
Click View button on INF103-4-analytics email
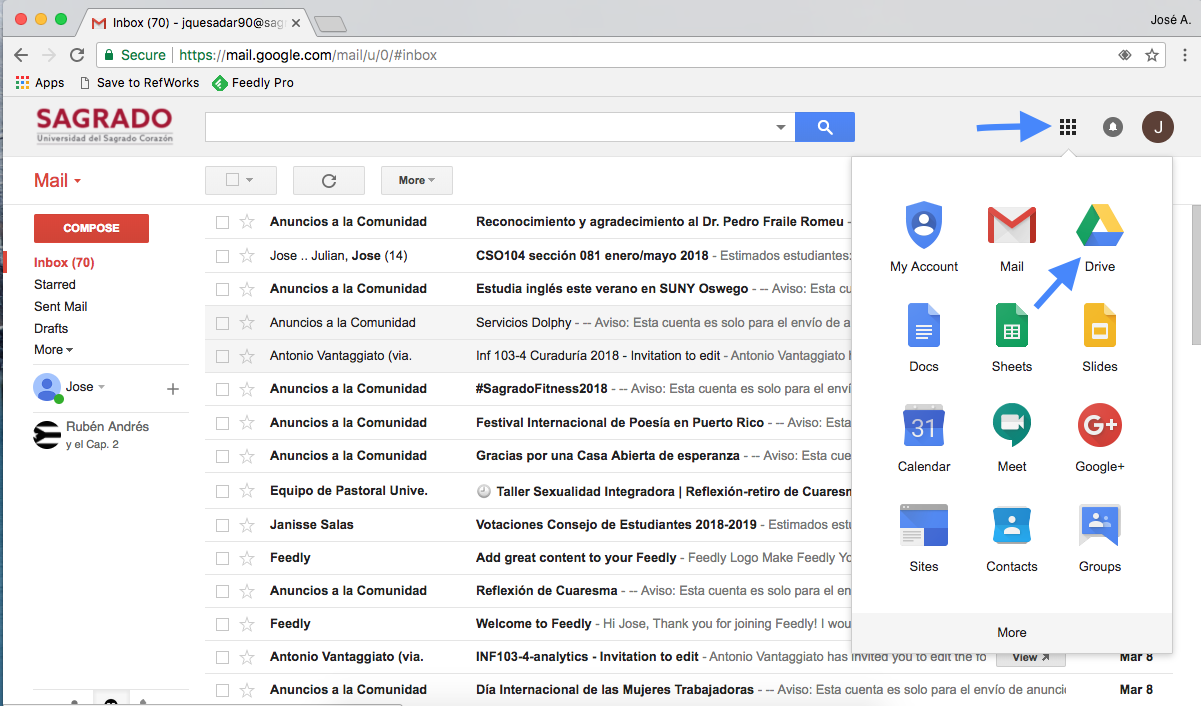[1031, 657]
